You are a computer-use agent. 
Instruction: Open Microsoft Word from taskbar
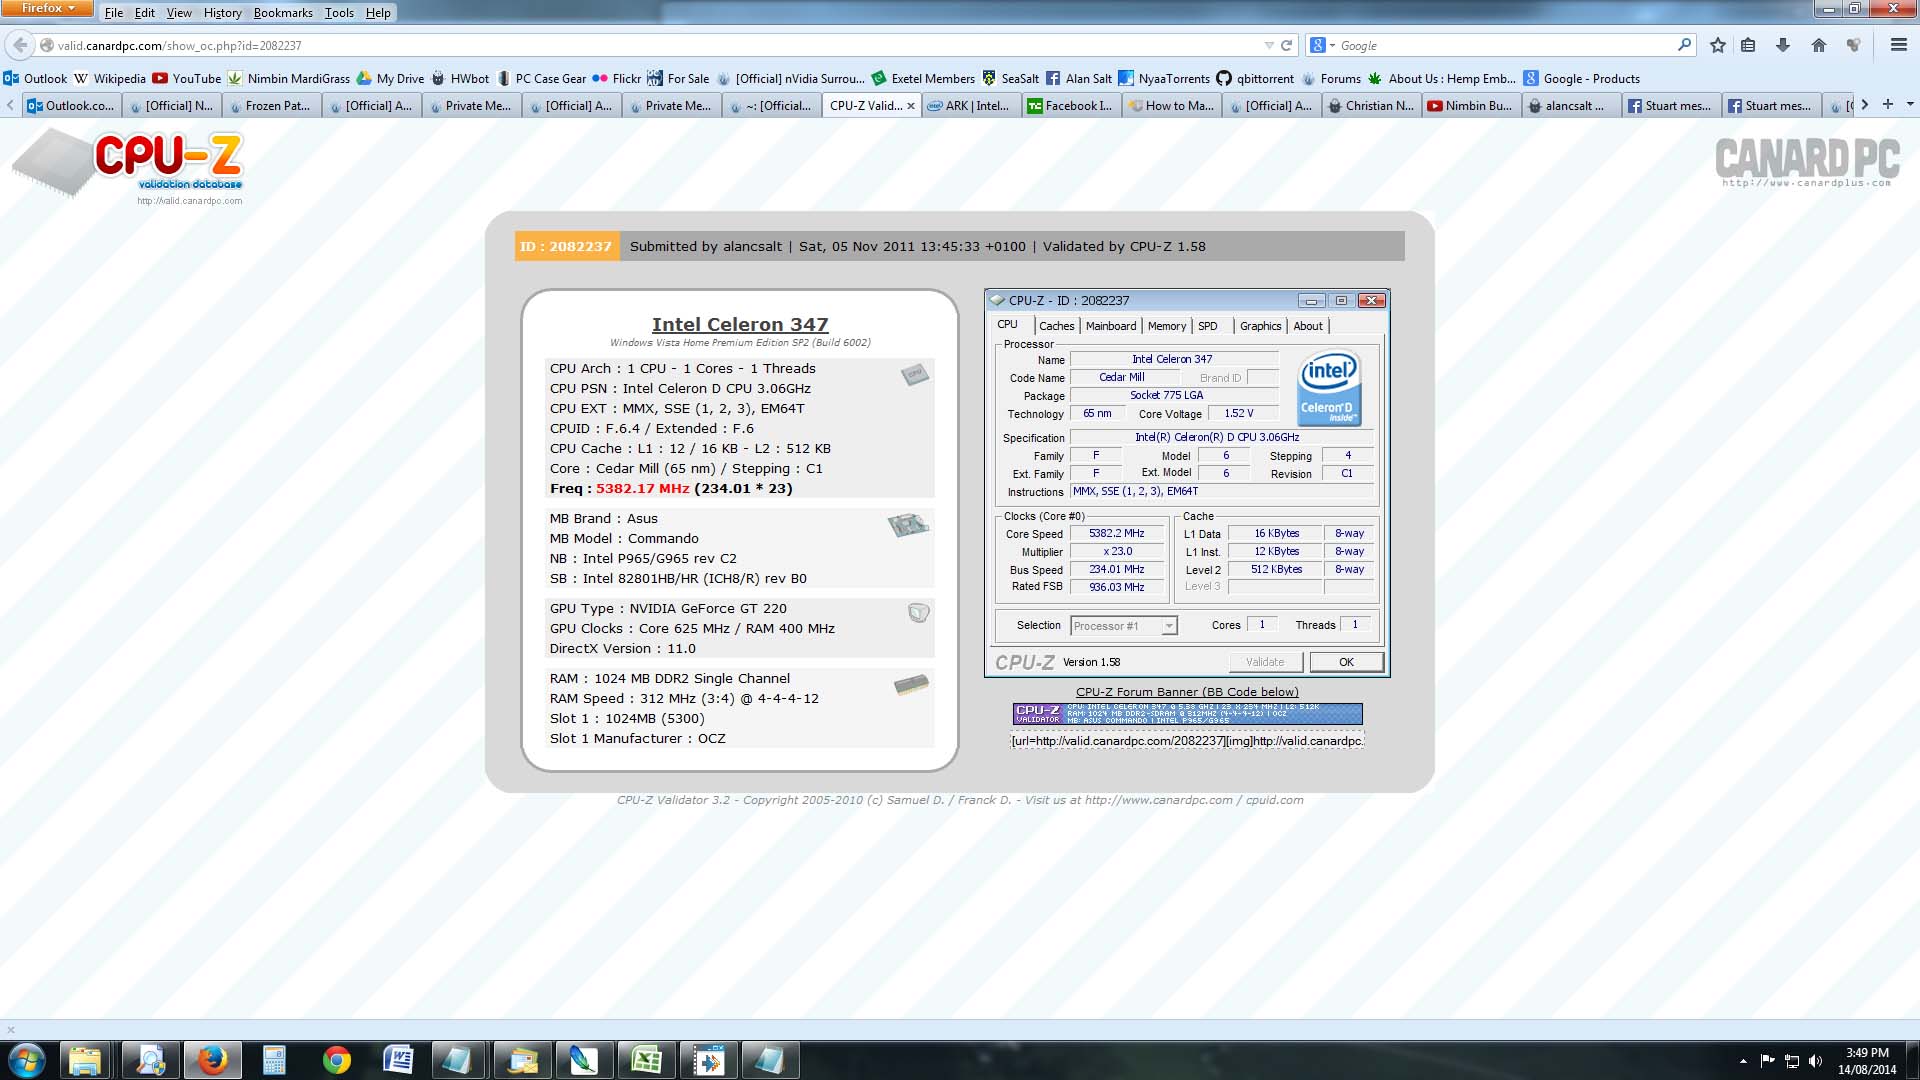tap(398, 1060)
